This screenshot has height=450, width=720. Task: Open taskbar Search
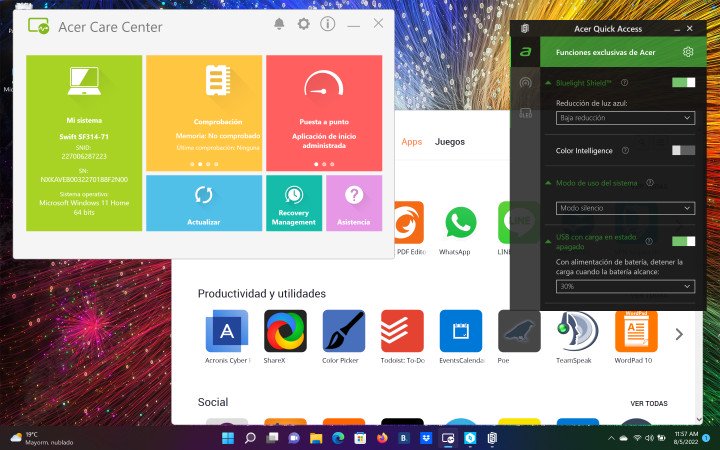[x=250, y=438]
